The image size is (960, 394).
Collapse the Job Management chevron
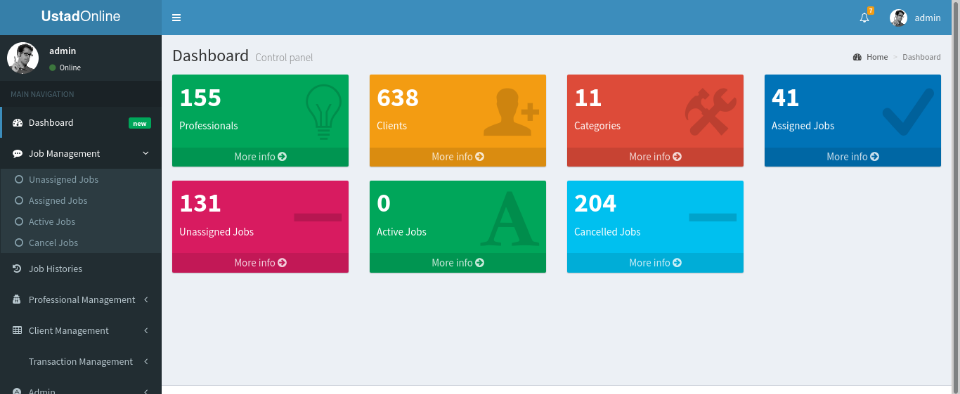tap(146, 154)
